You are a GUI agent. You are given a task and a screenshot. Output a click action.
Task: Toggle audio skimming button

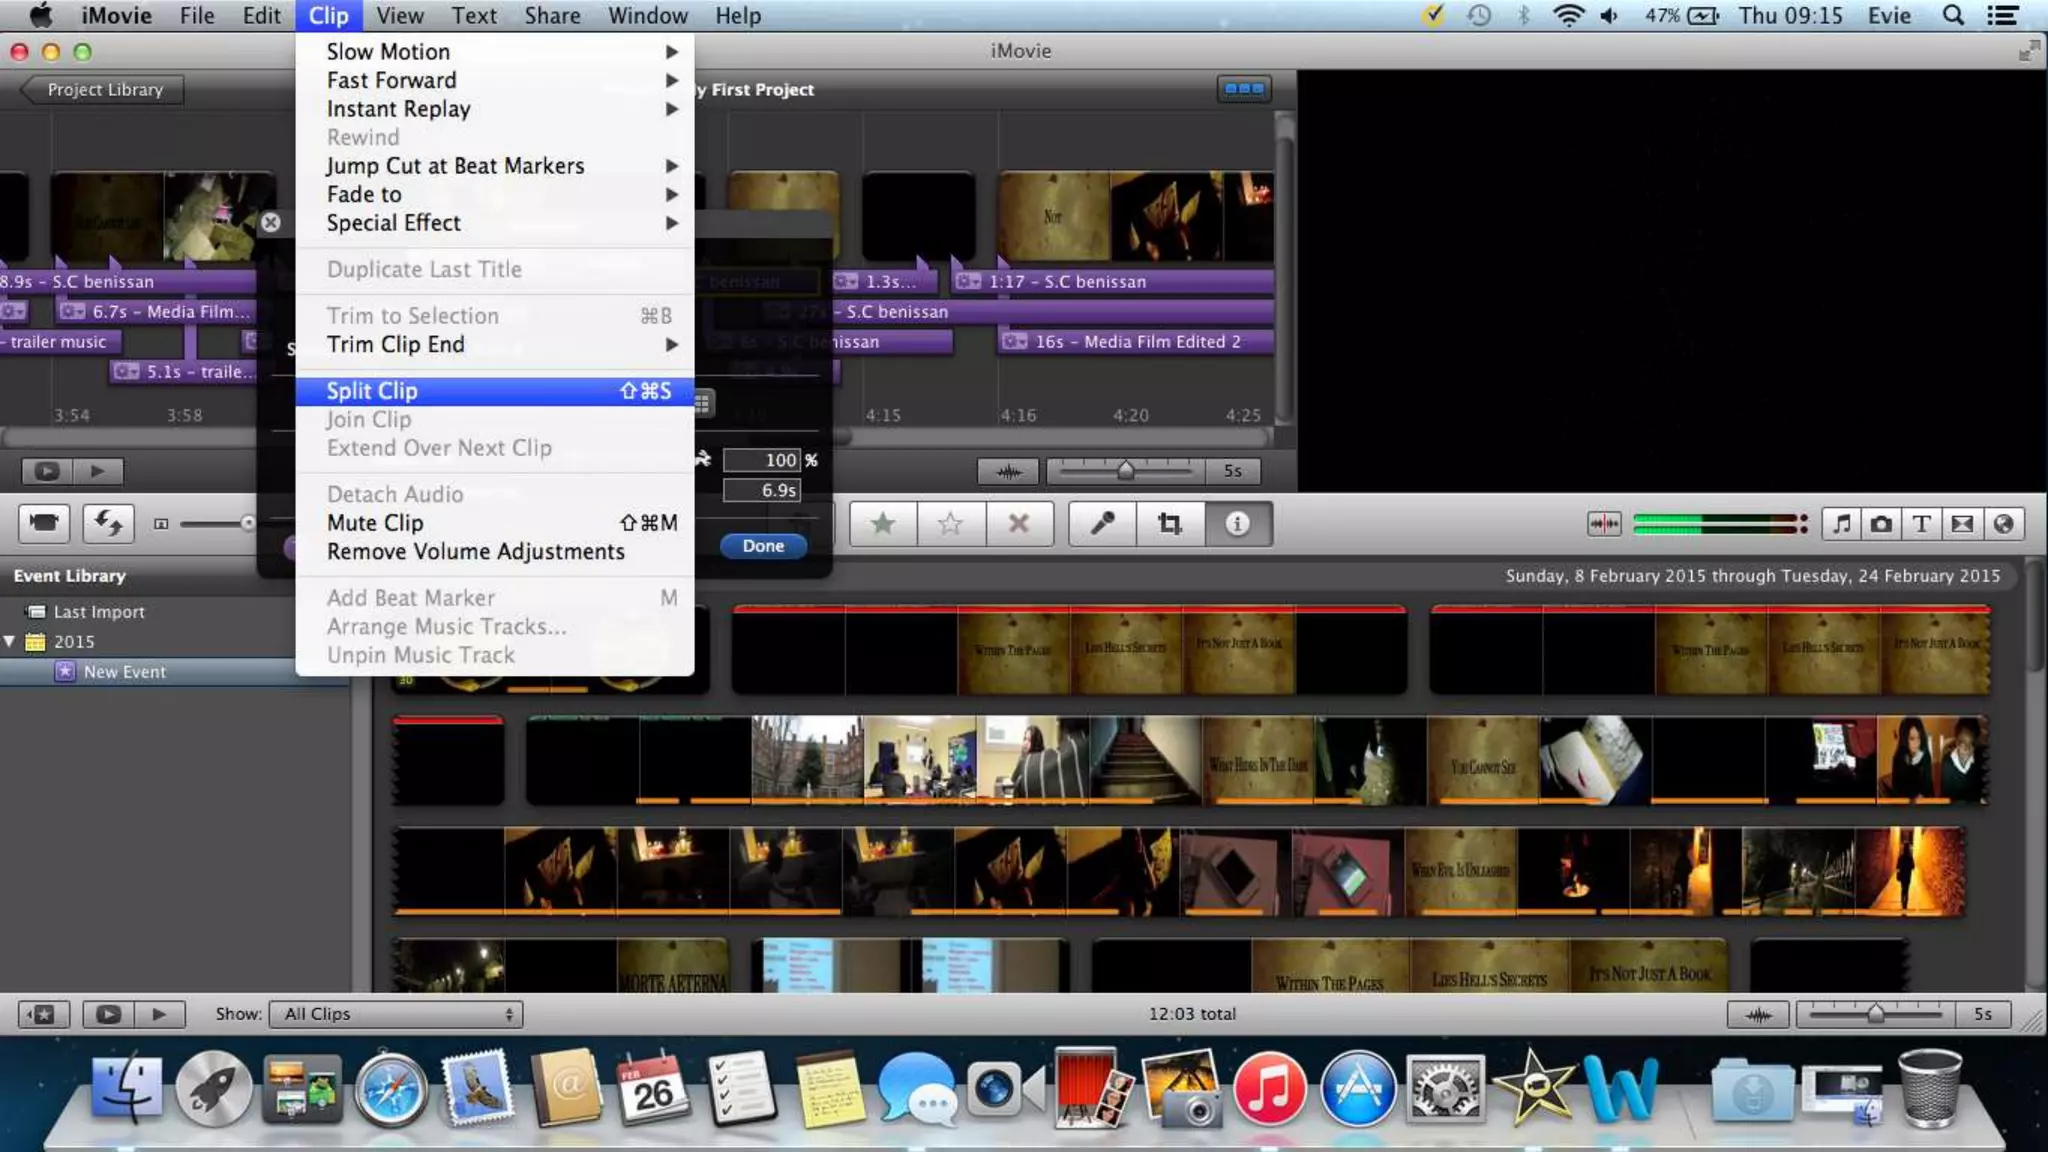1604,524
